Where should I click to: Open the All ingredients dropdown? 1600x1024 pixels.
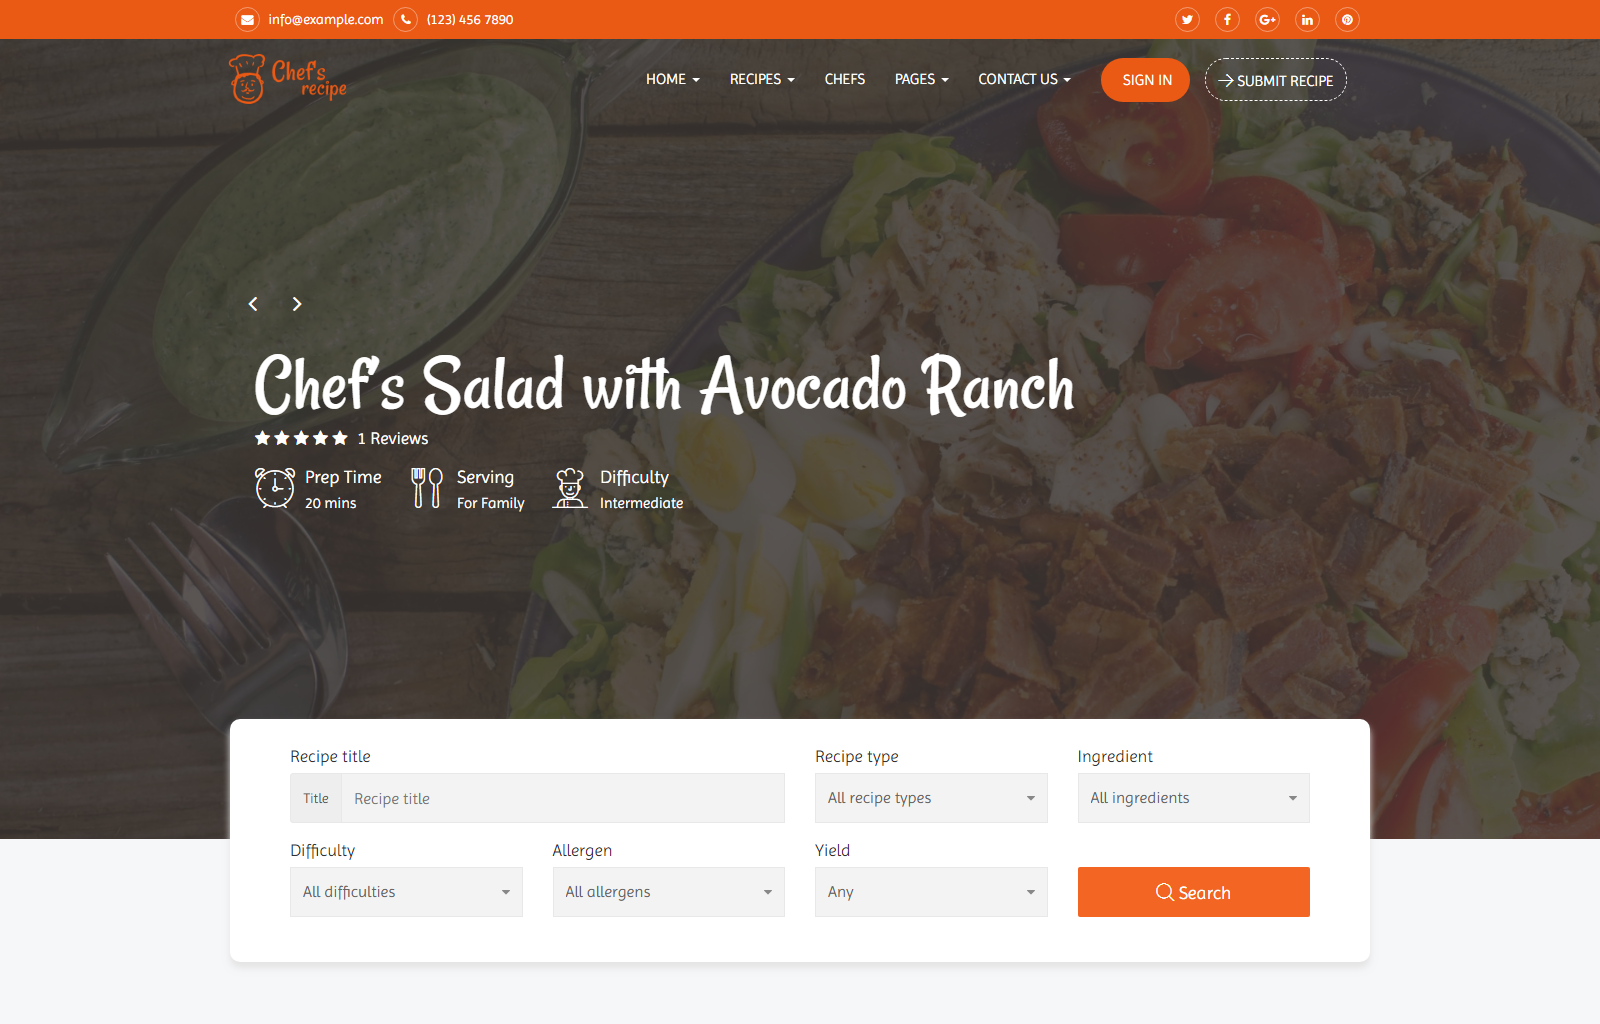1193,798
